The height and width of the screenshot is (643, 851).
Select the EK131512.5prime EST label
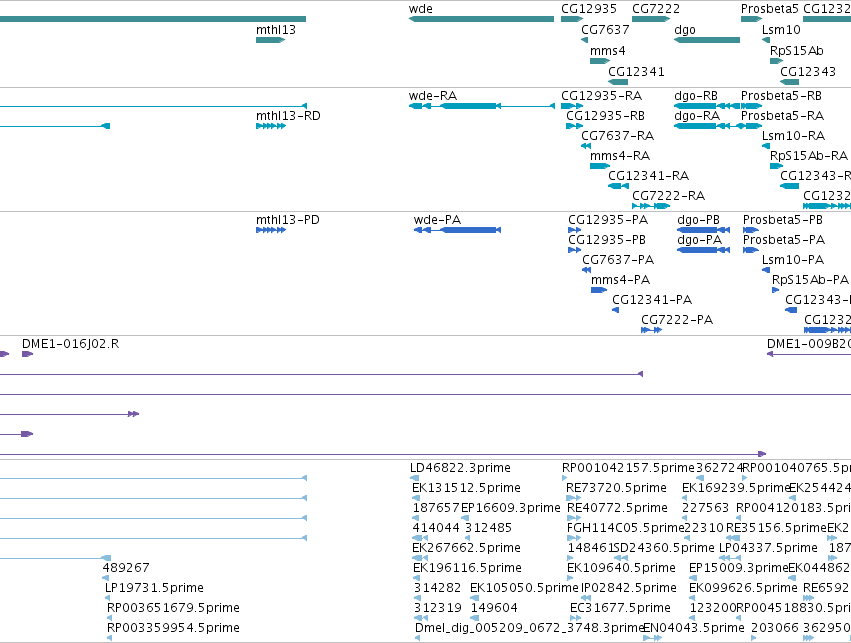pyautogui.click(x=466, y=488)
